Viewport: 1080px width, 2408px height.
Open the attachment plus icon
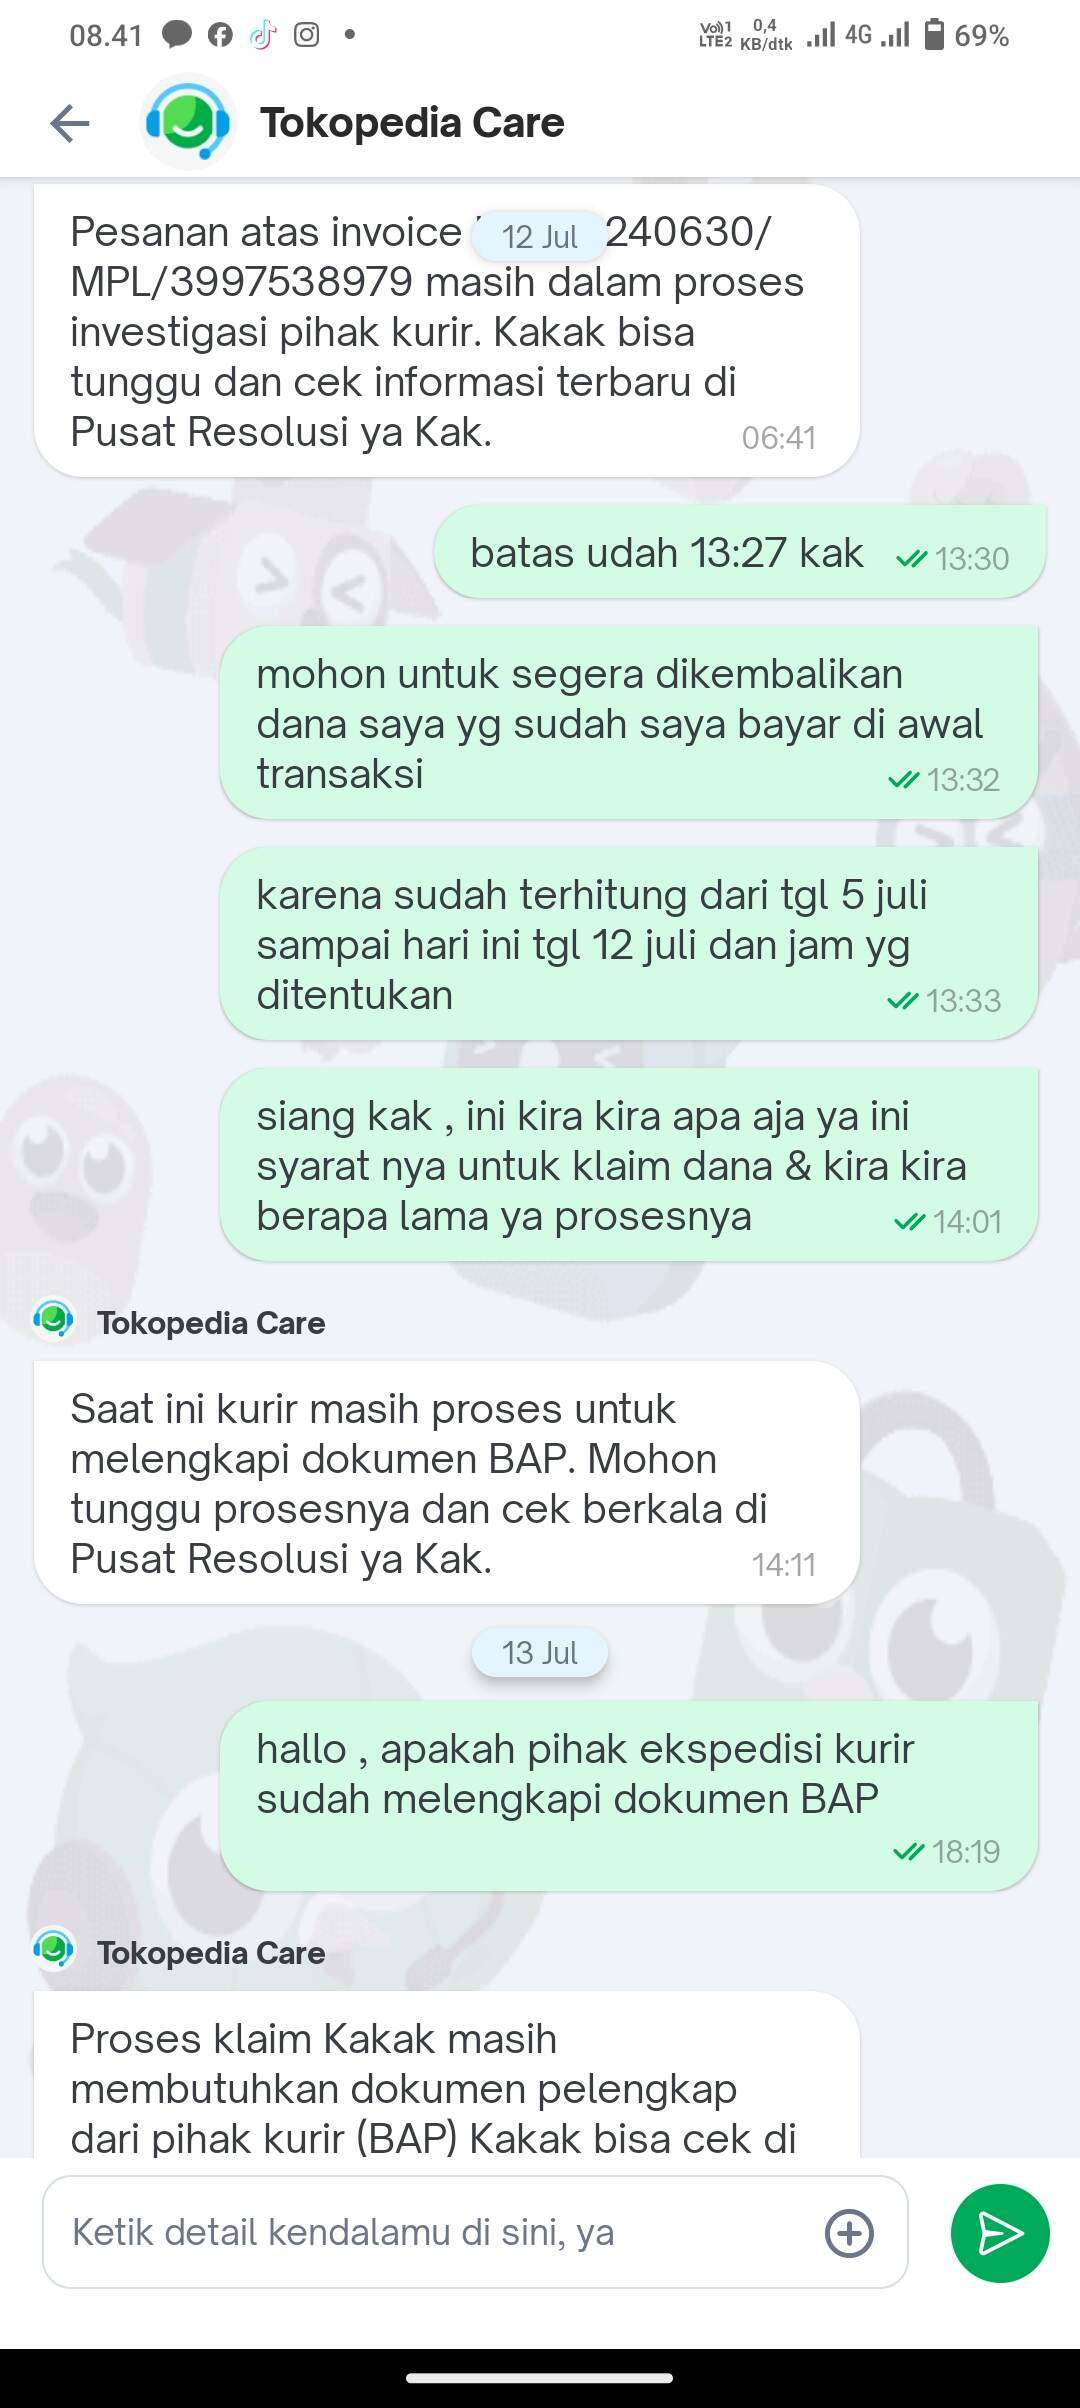pyautogui.click(x=849, y=2233)
